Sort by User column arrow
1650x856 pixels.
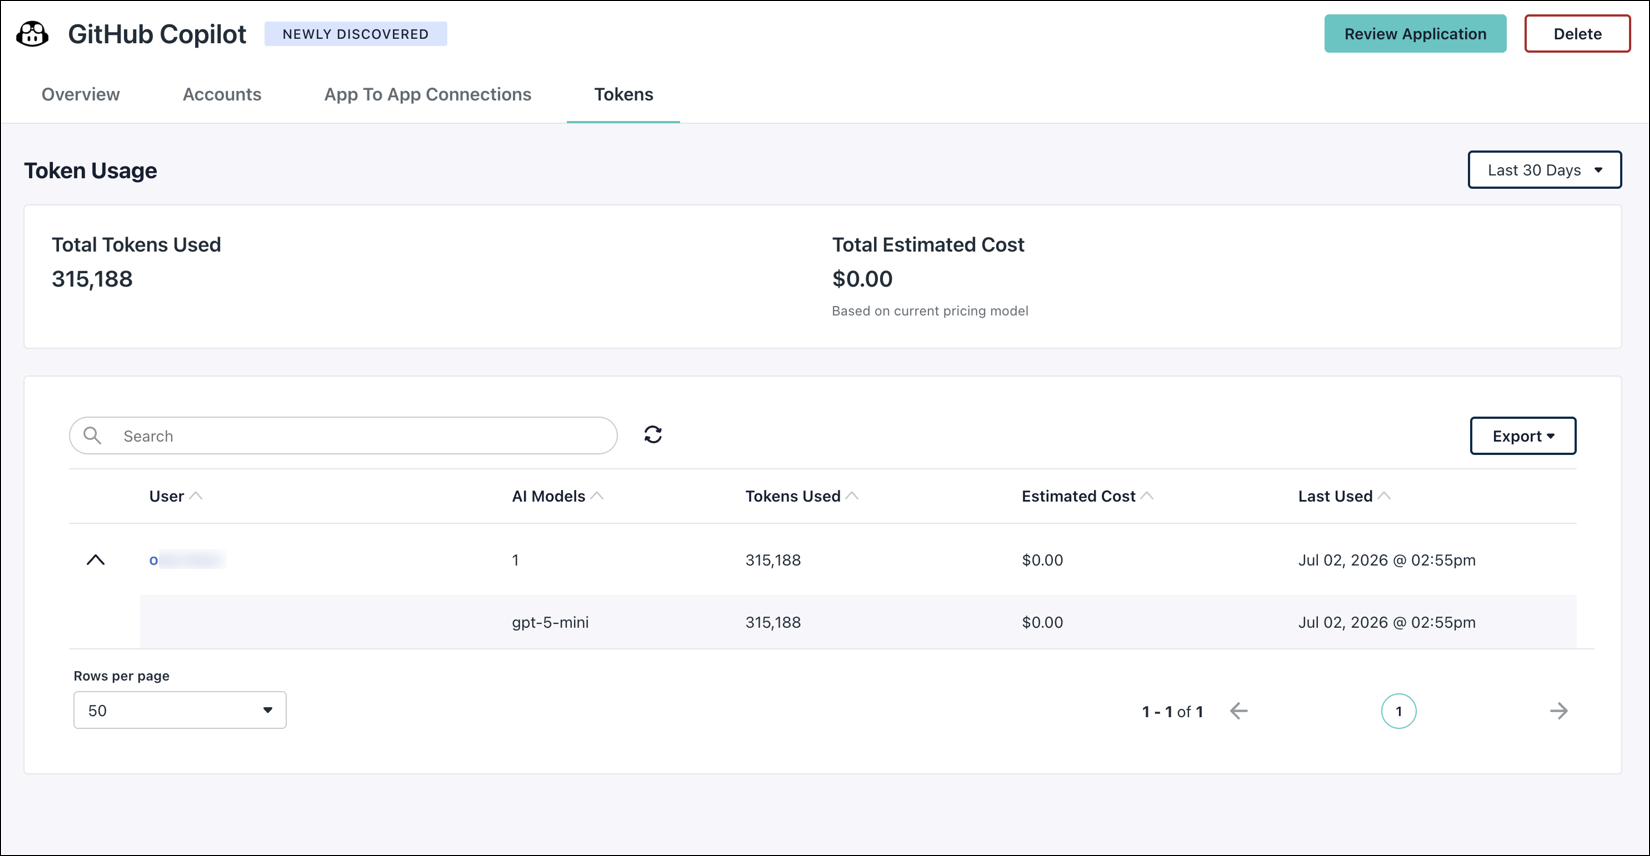(x=196, y=496)
